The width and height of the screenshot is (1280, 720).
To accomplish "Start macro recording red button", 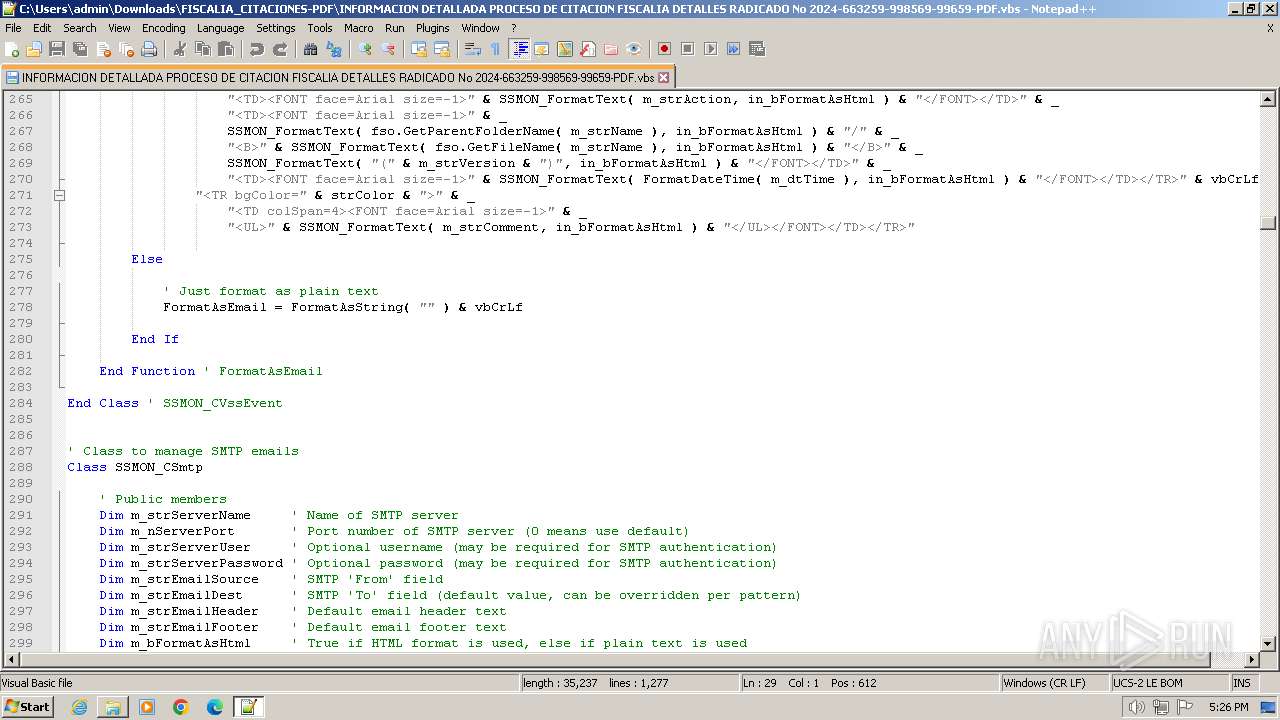I will pyautogui.click(x=664, y=49).
